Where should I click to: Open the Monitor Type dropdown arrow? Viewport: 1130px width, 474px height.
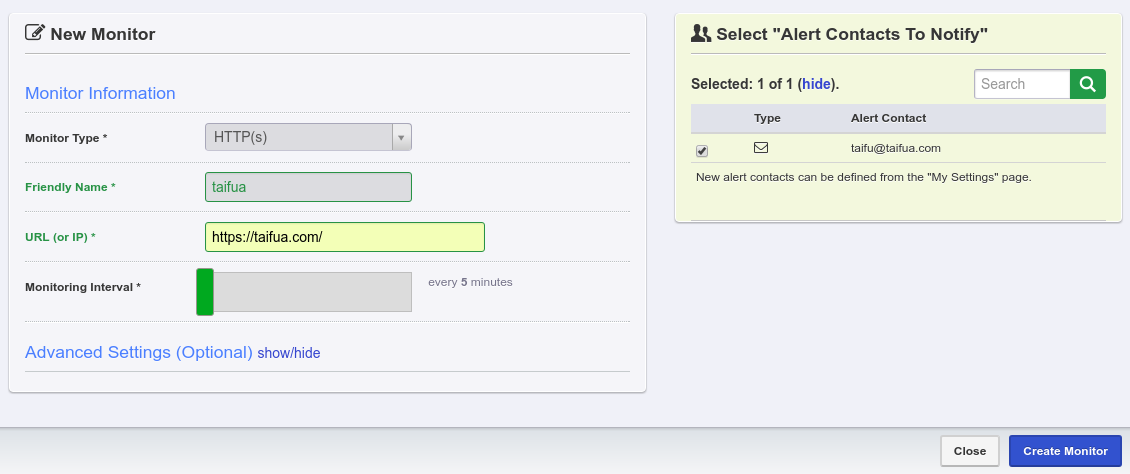401,137
